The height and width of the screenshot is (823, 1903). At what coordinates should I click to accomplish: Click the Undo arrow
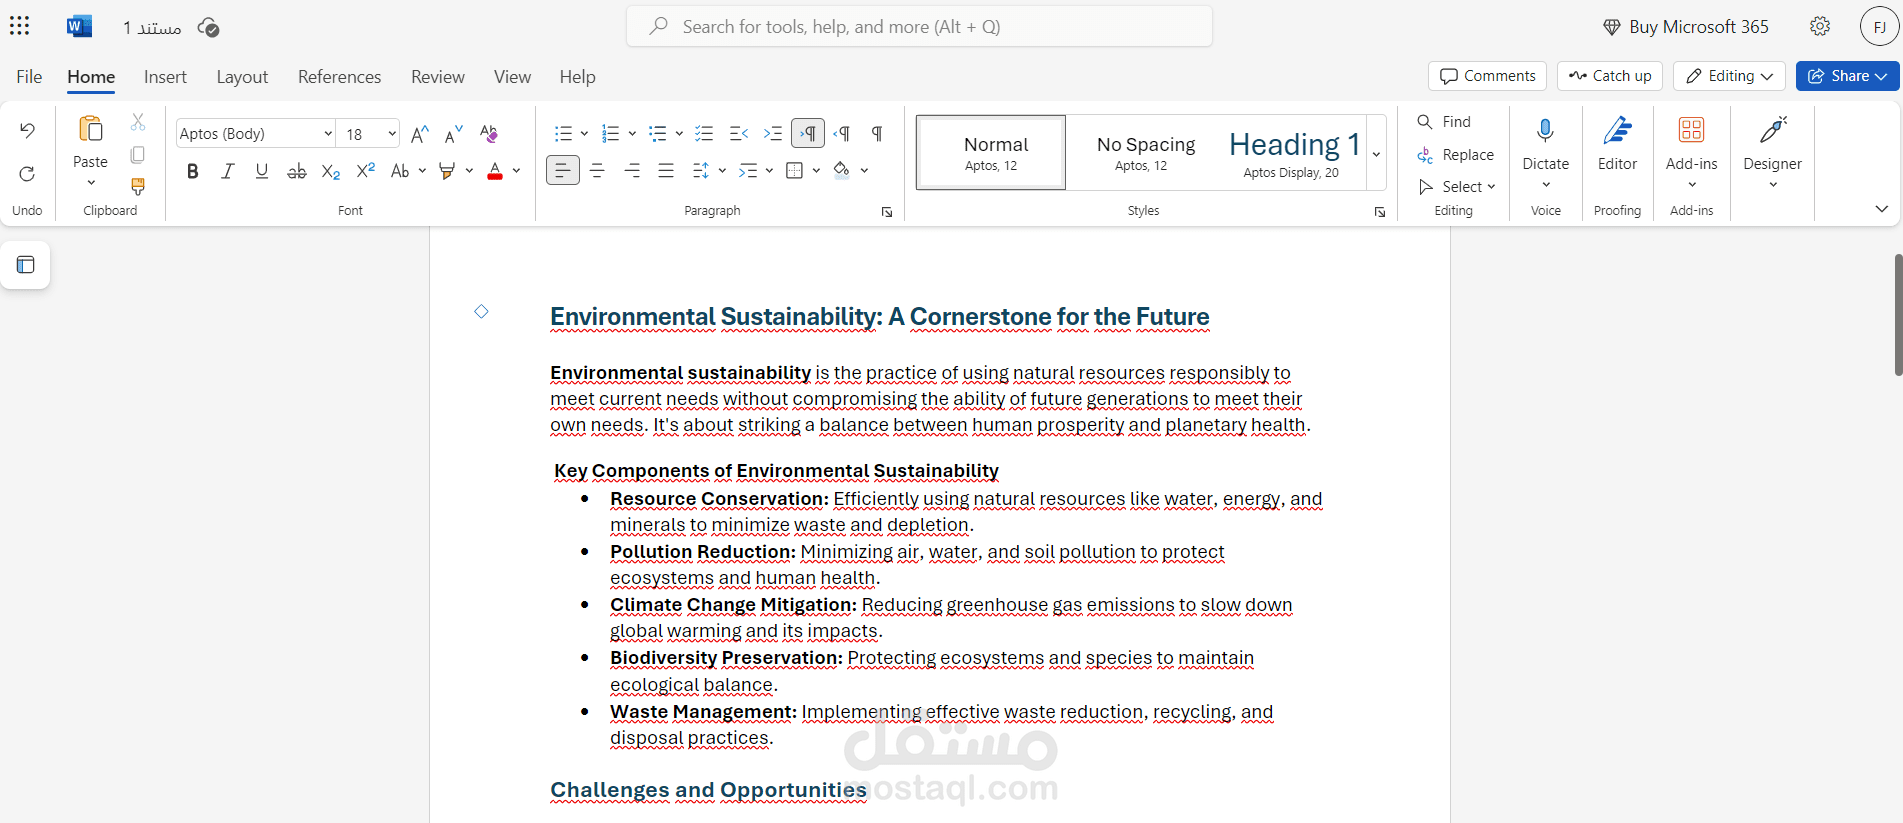(x=27, y=130)
